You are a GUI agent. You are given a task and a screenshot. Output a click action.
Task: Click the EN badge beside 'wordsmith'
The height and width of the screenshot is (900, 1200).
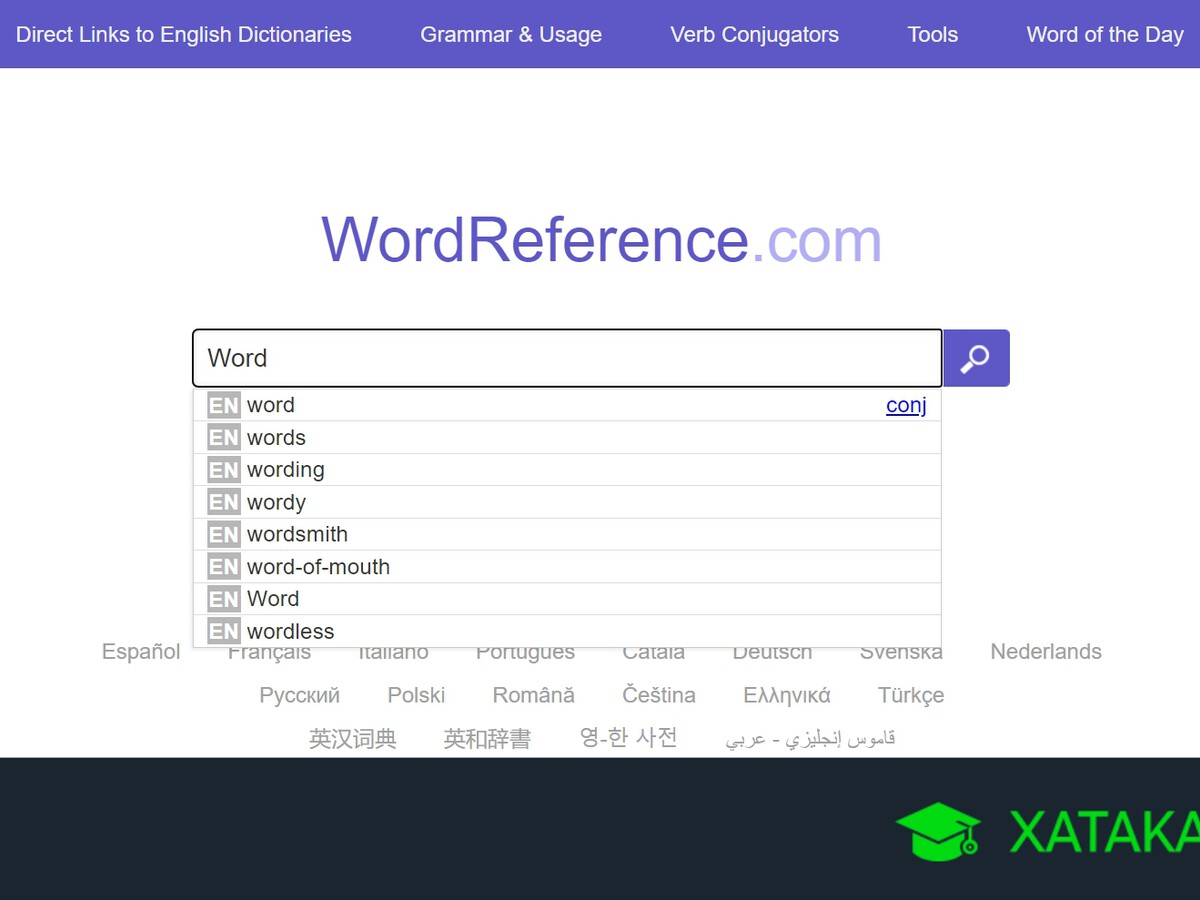(223, 534)
